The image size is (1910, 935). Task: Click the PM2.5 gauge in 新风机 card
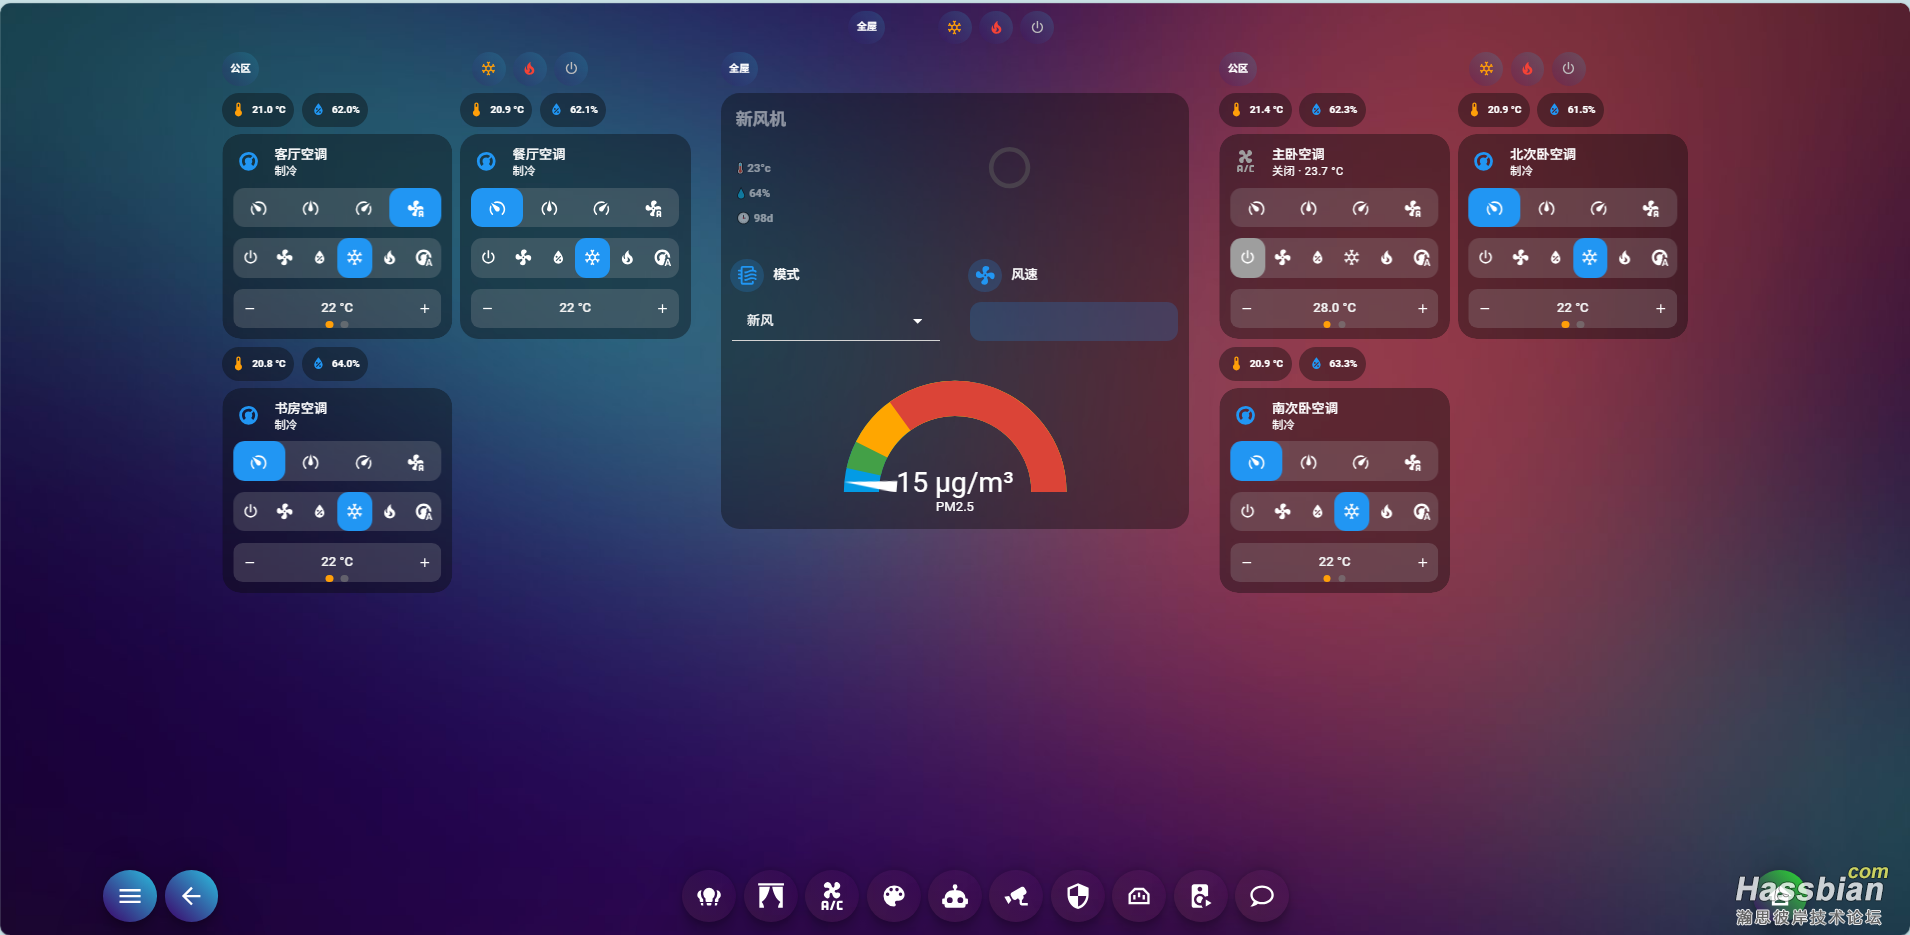tap(955, 450)
